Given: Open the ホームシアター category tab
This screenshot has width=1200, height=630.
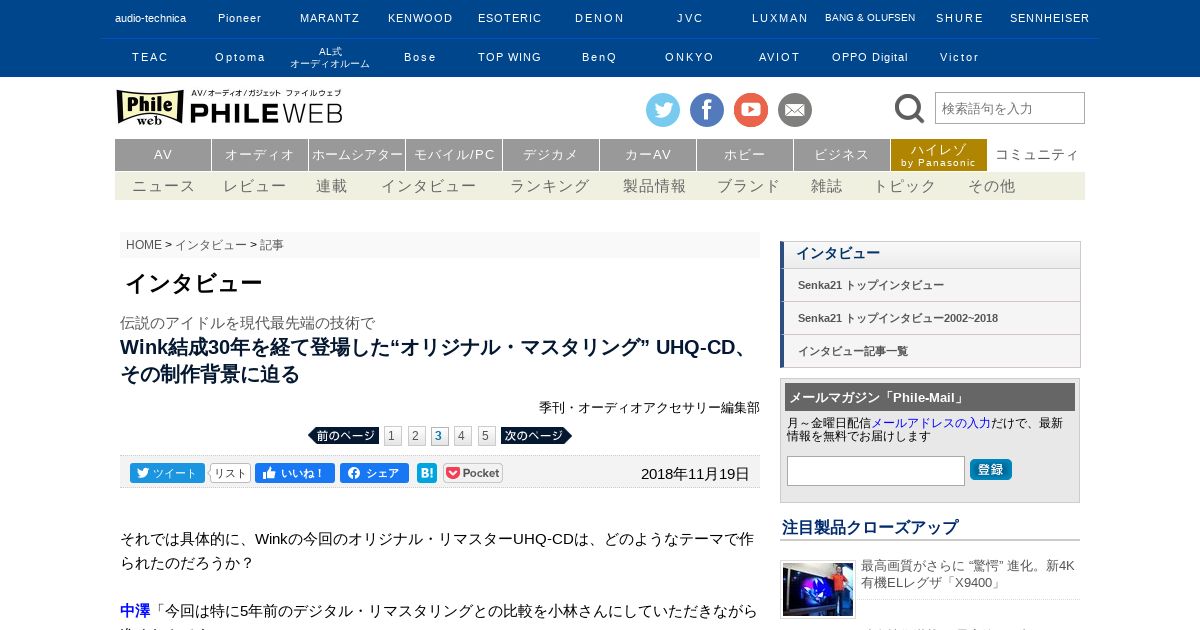Looking at the screenshot, I should pyautogui.click(x=357, y=155).
